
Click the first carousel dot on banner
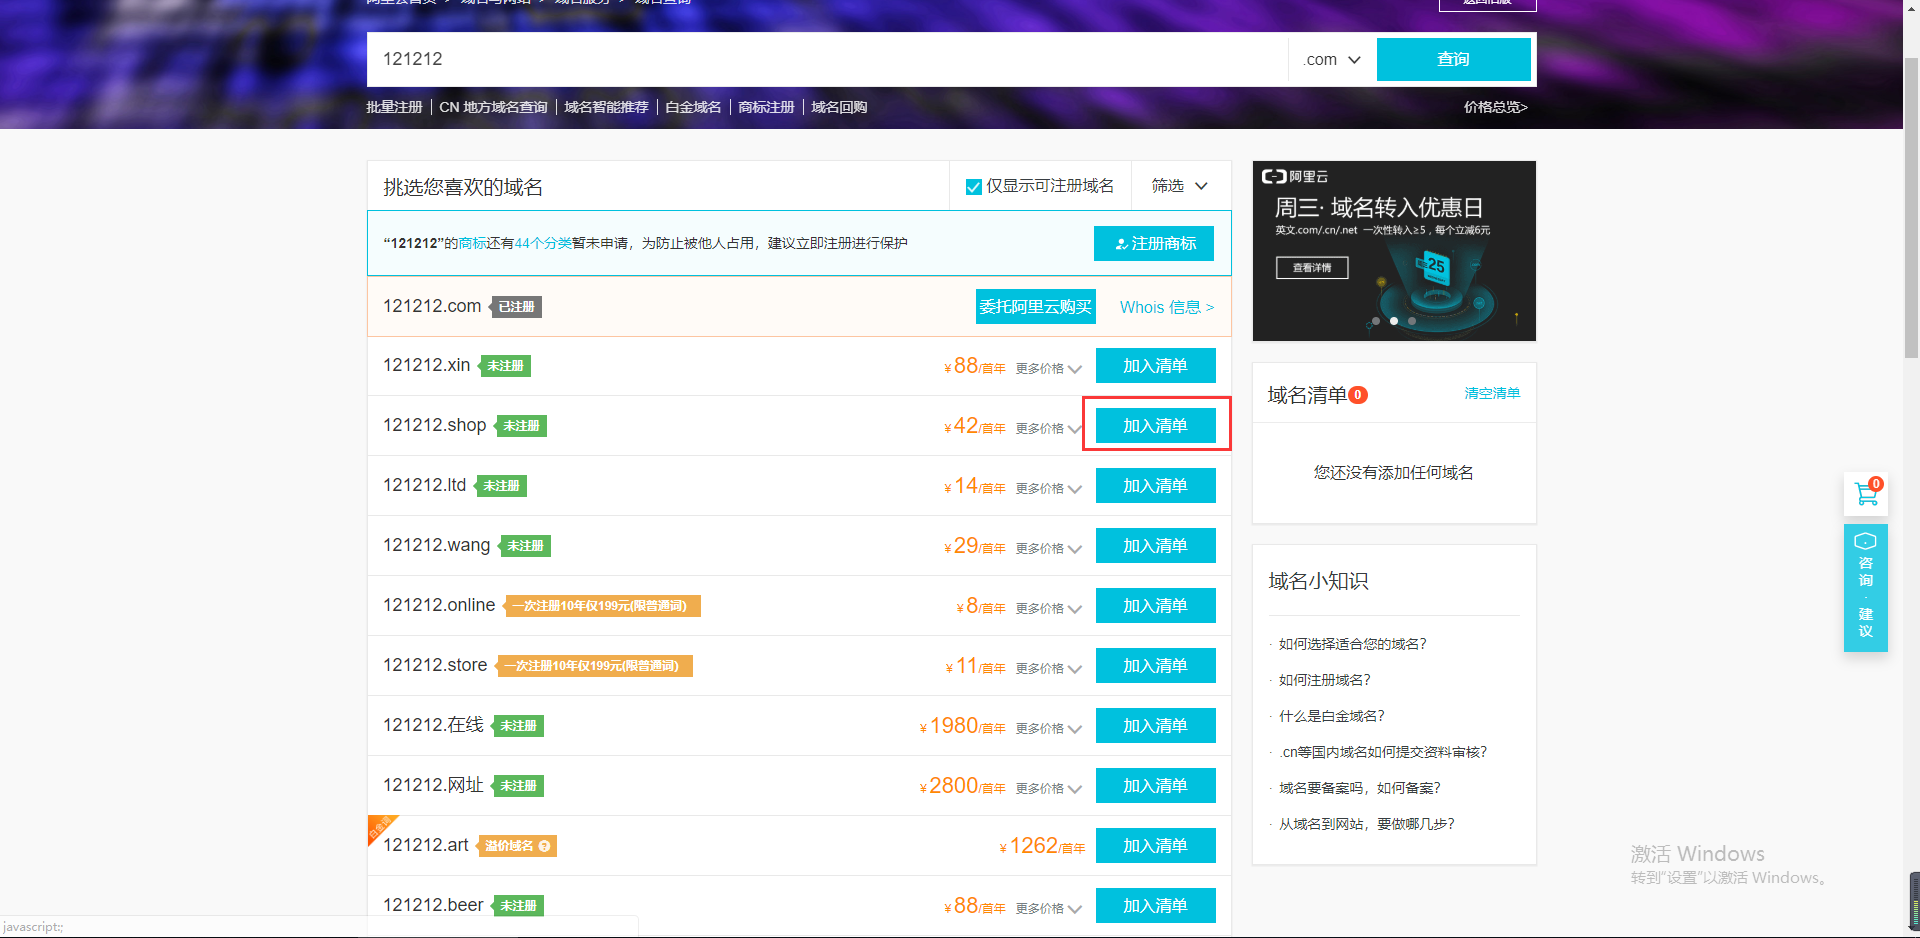[x=1376, y=321]
